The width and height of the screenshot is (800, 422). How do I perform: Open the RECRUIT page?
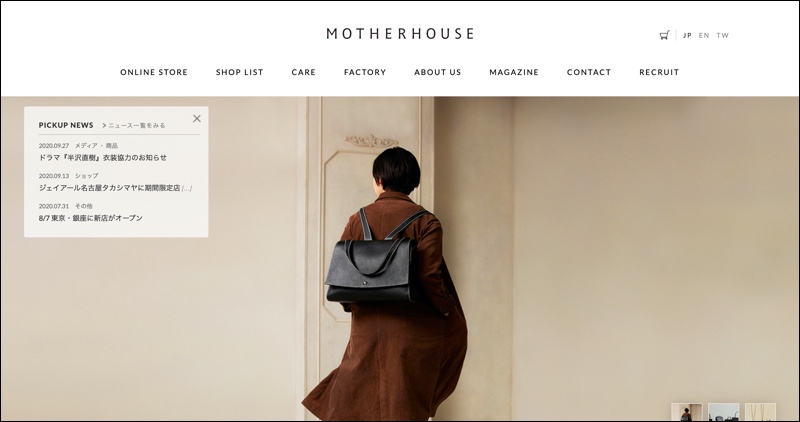(659, 72)
